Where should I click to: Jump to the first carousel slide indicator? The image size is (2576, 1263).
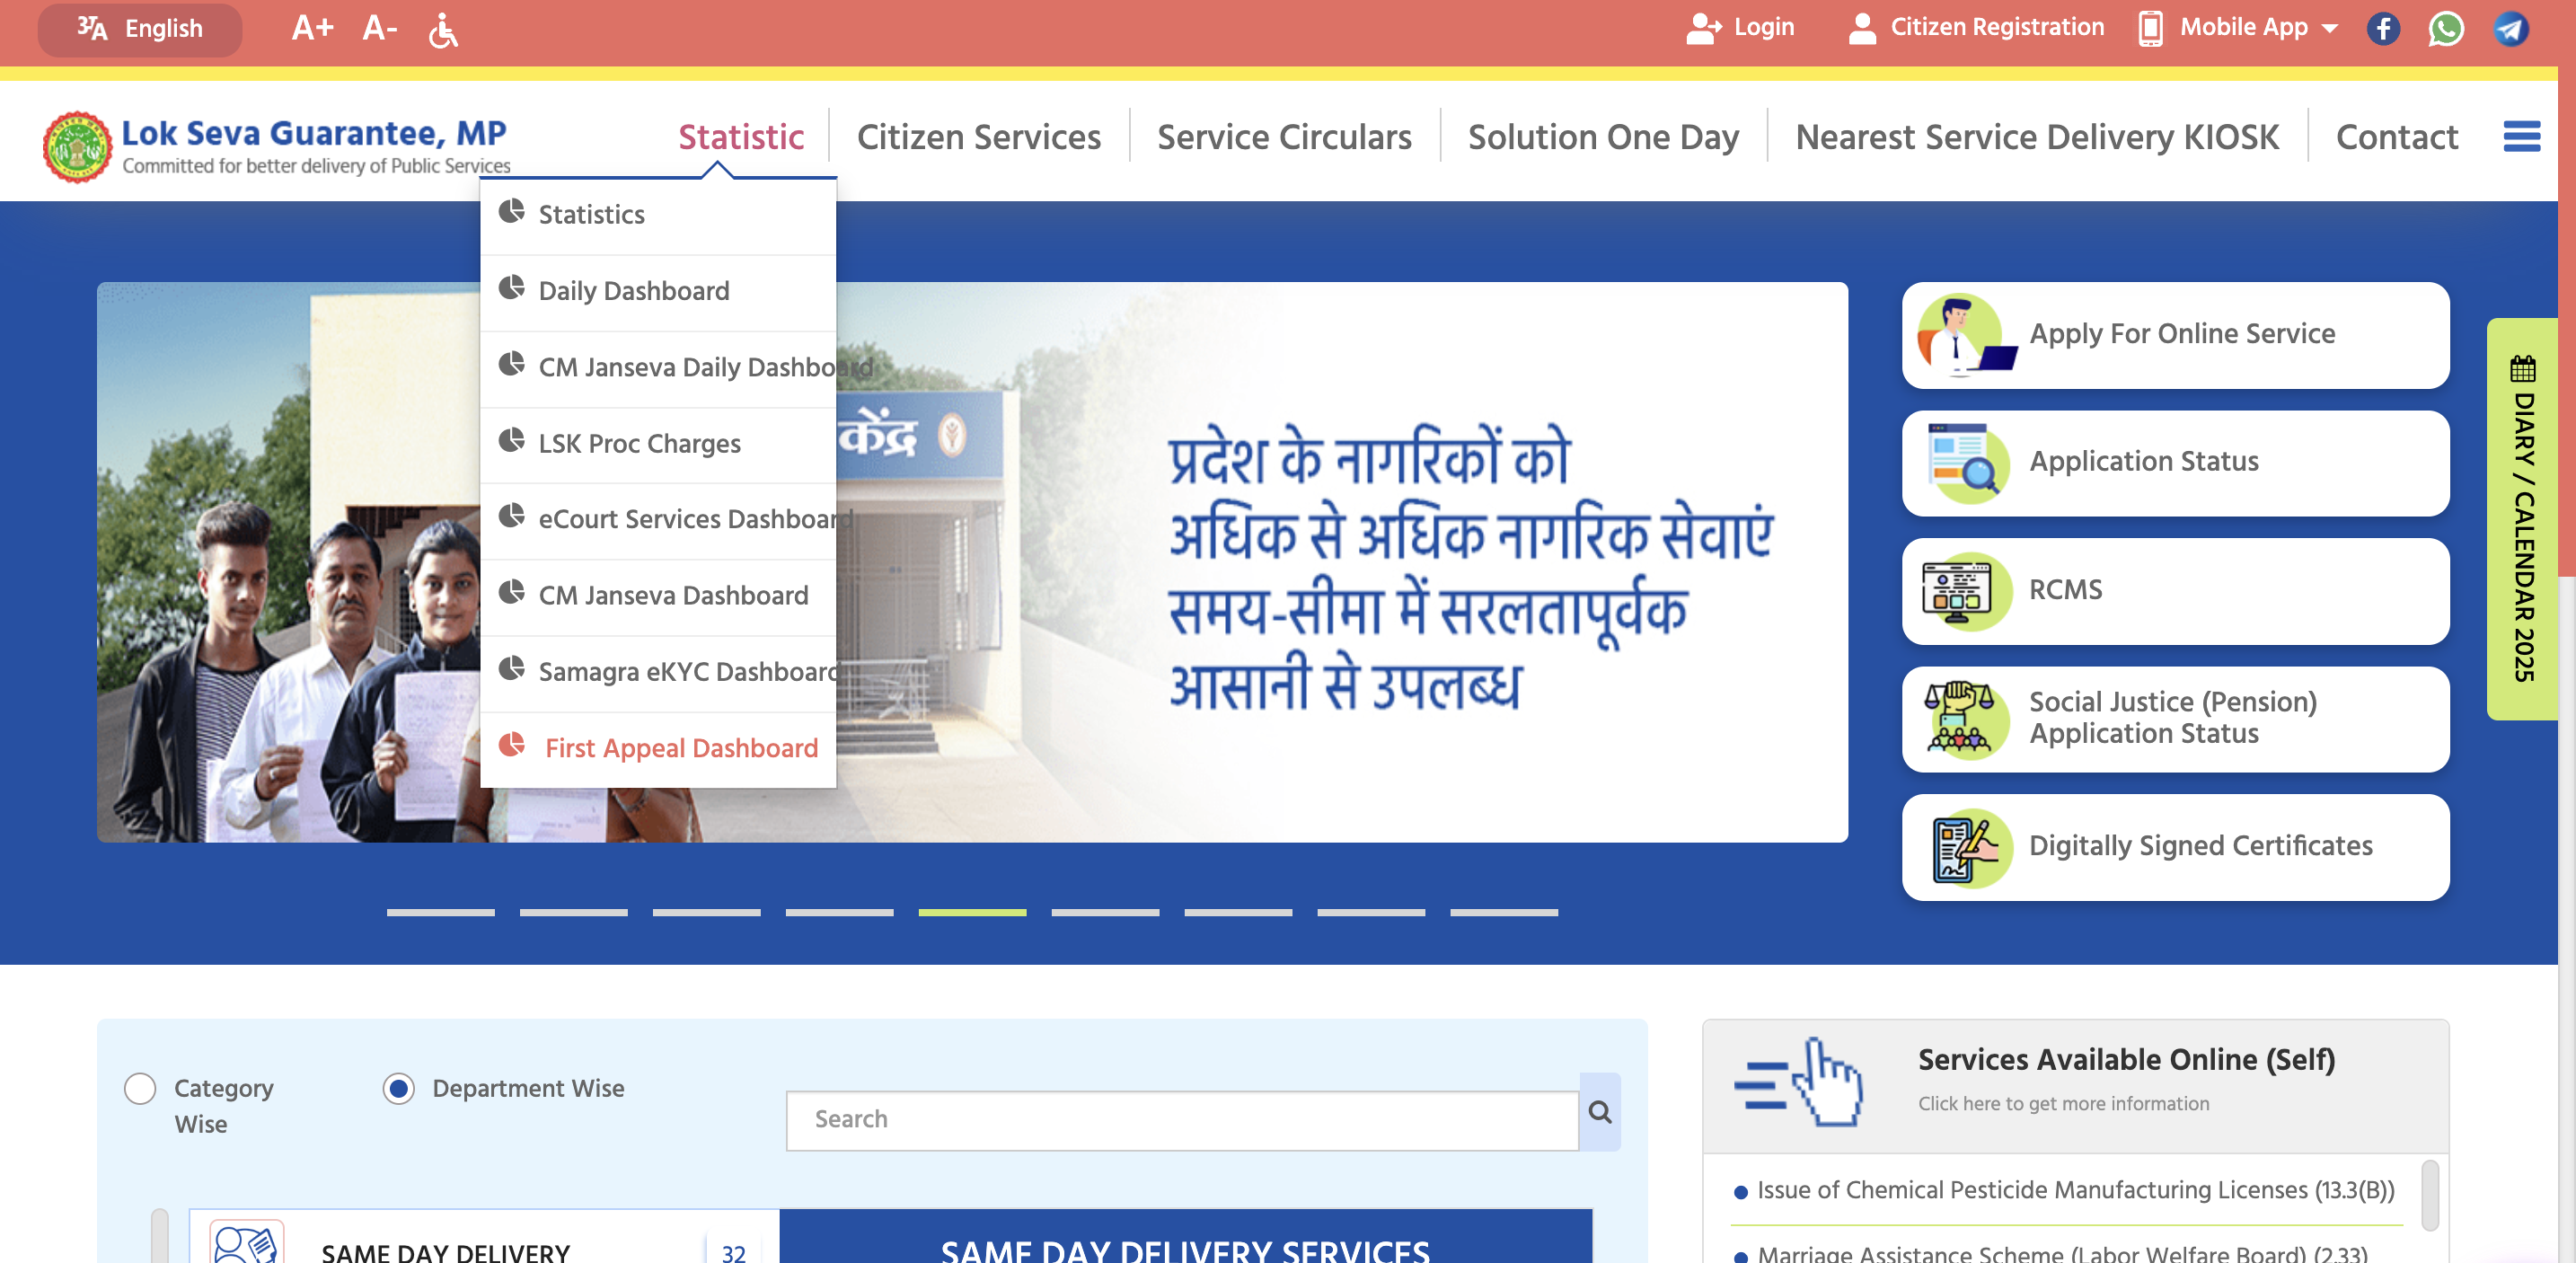pyautogui.click(x=440, y=912)
